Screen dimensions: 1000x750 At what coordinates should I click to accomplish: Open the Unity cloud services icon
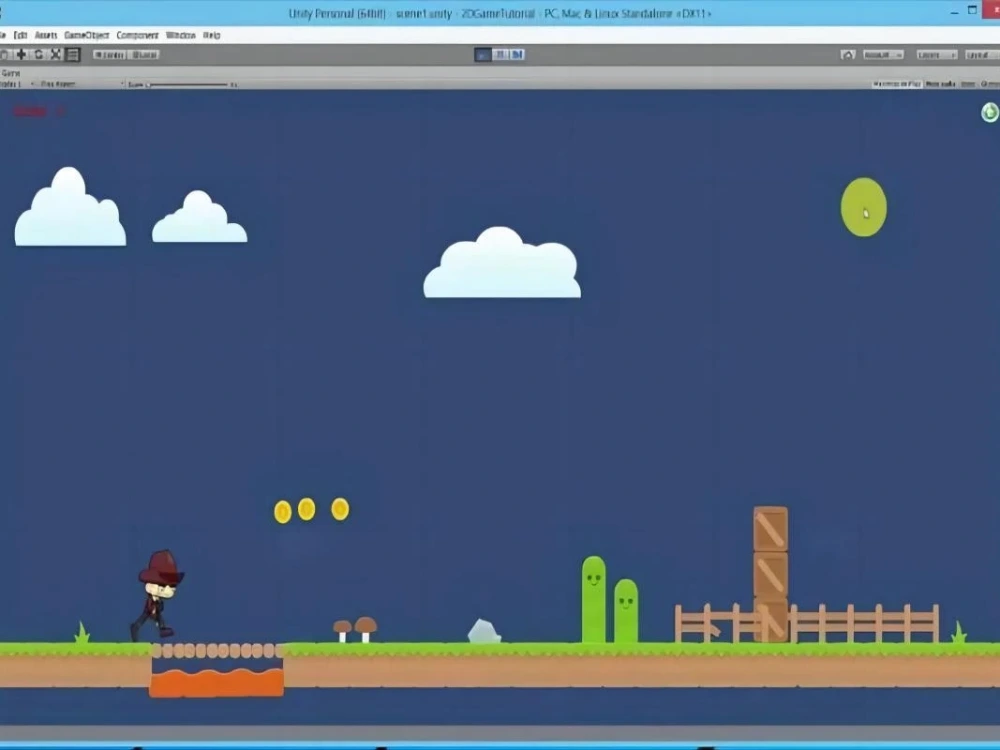tap(847, 55)
